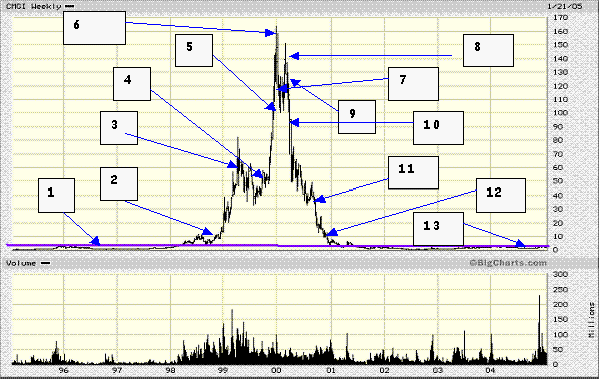Select the 120 price axis label
This screenshot has width=599, height=379.
(x=560, y=86)
